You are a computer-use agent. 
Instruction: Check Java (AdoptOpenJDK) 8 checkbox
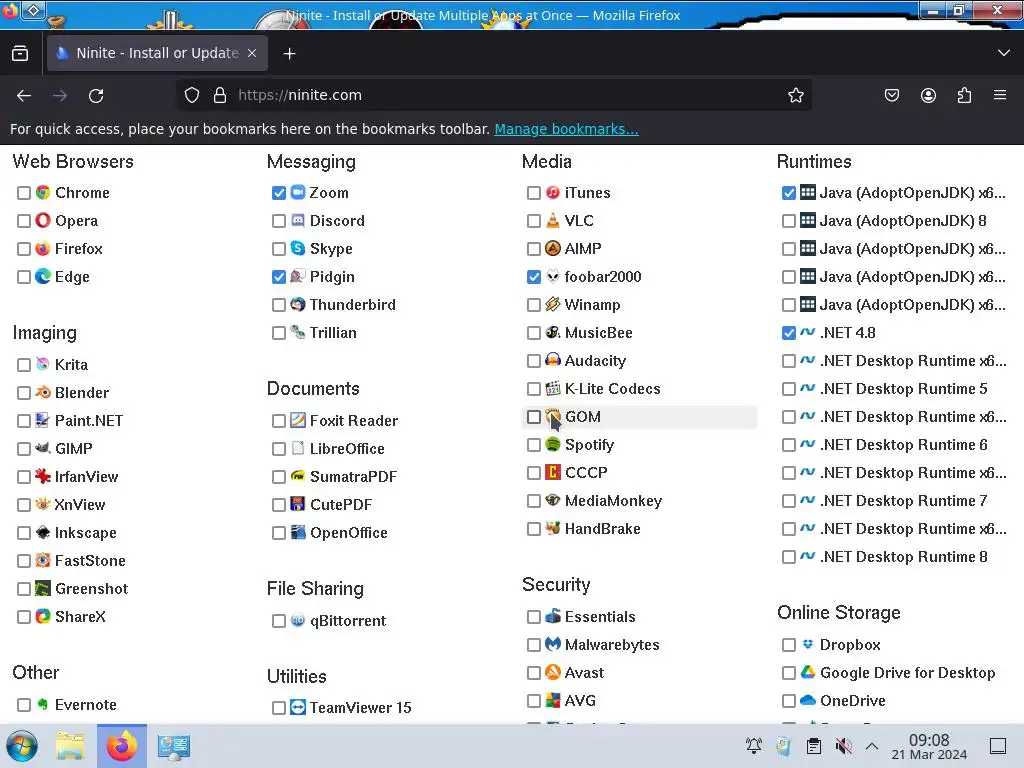[789, 221]
